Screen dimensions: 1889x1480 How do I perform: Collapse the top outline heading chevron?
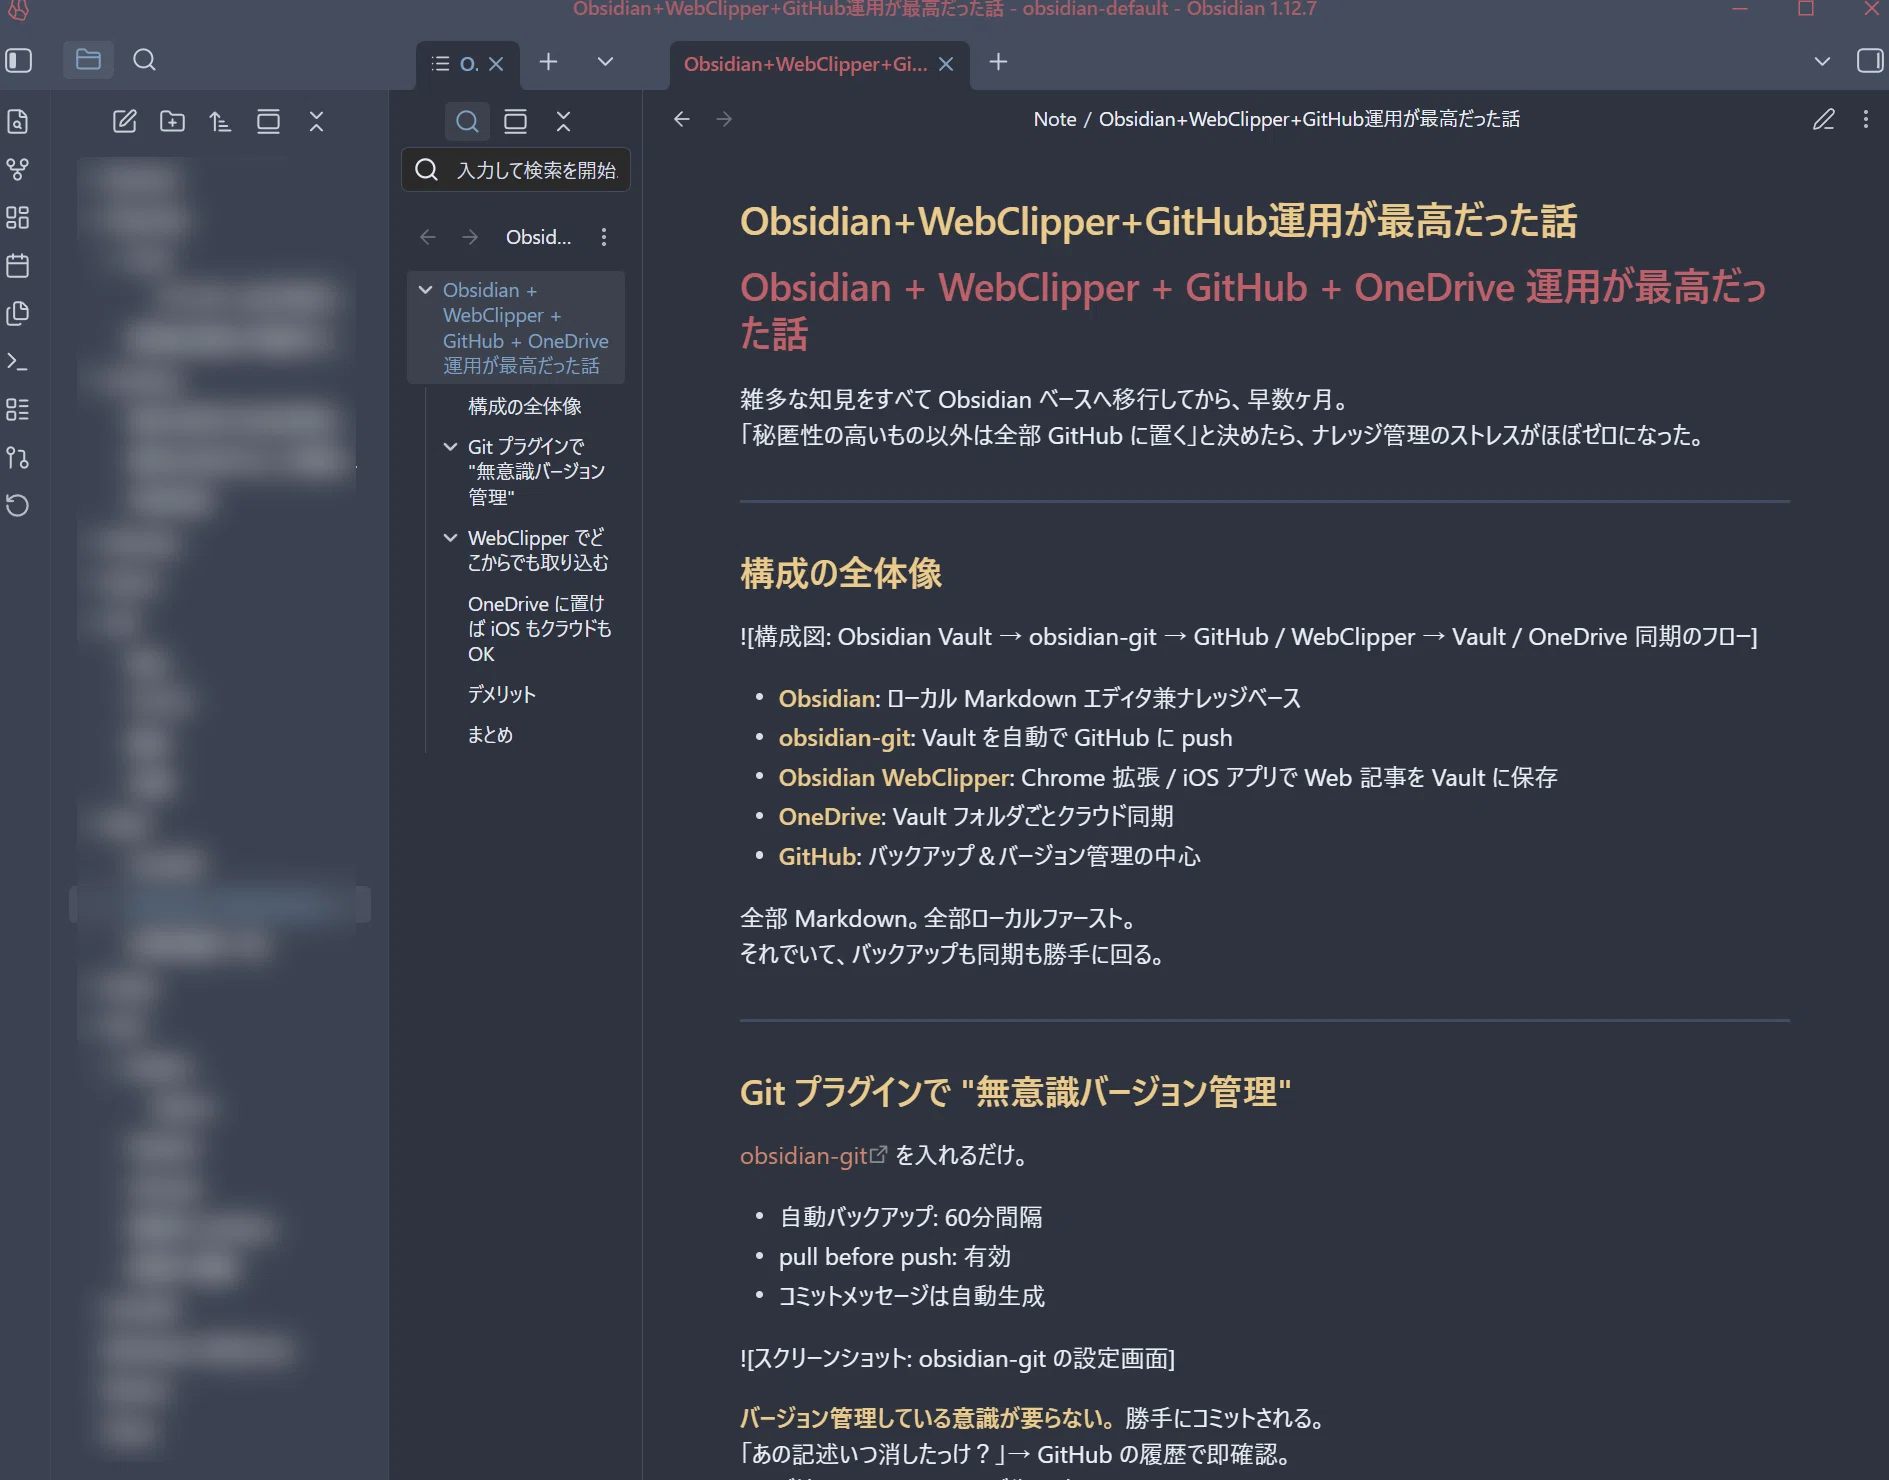tap(426, 290)
